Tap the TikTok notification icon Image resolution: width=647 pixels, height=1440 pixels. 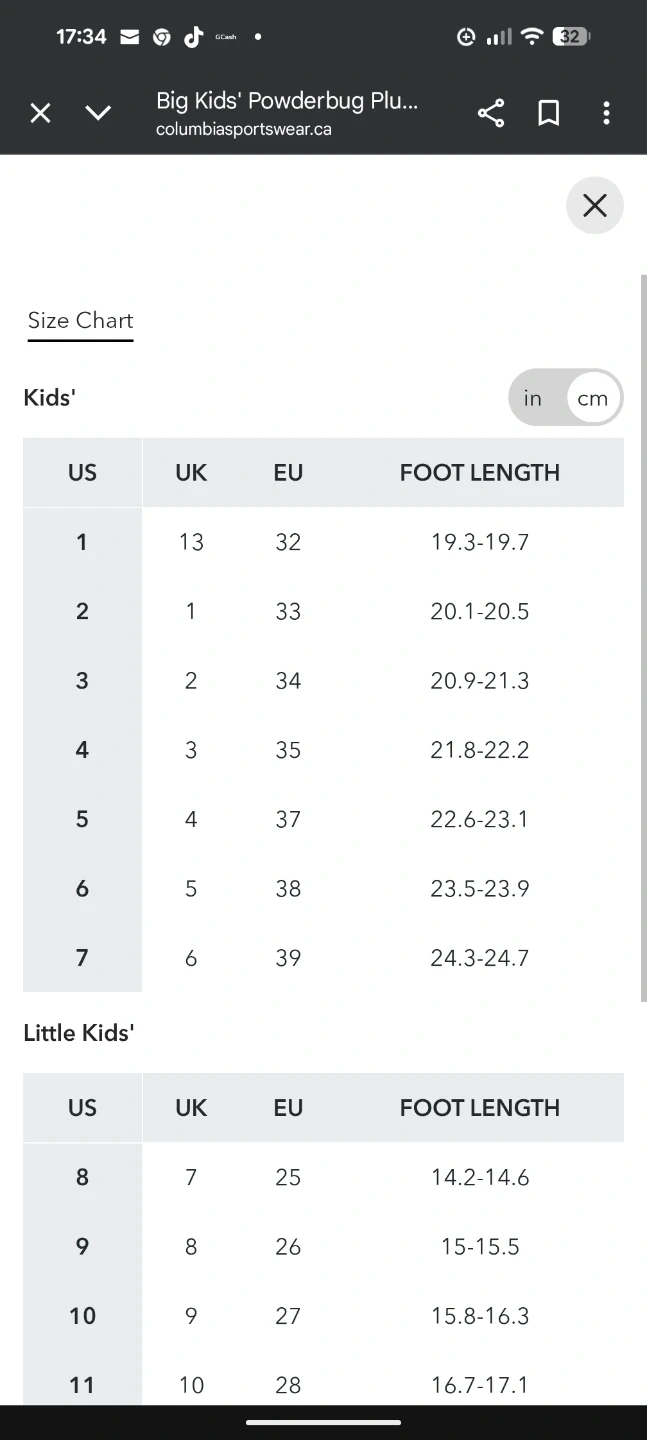click(193, 37)
